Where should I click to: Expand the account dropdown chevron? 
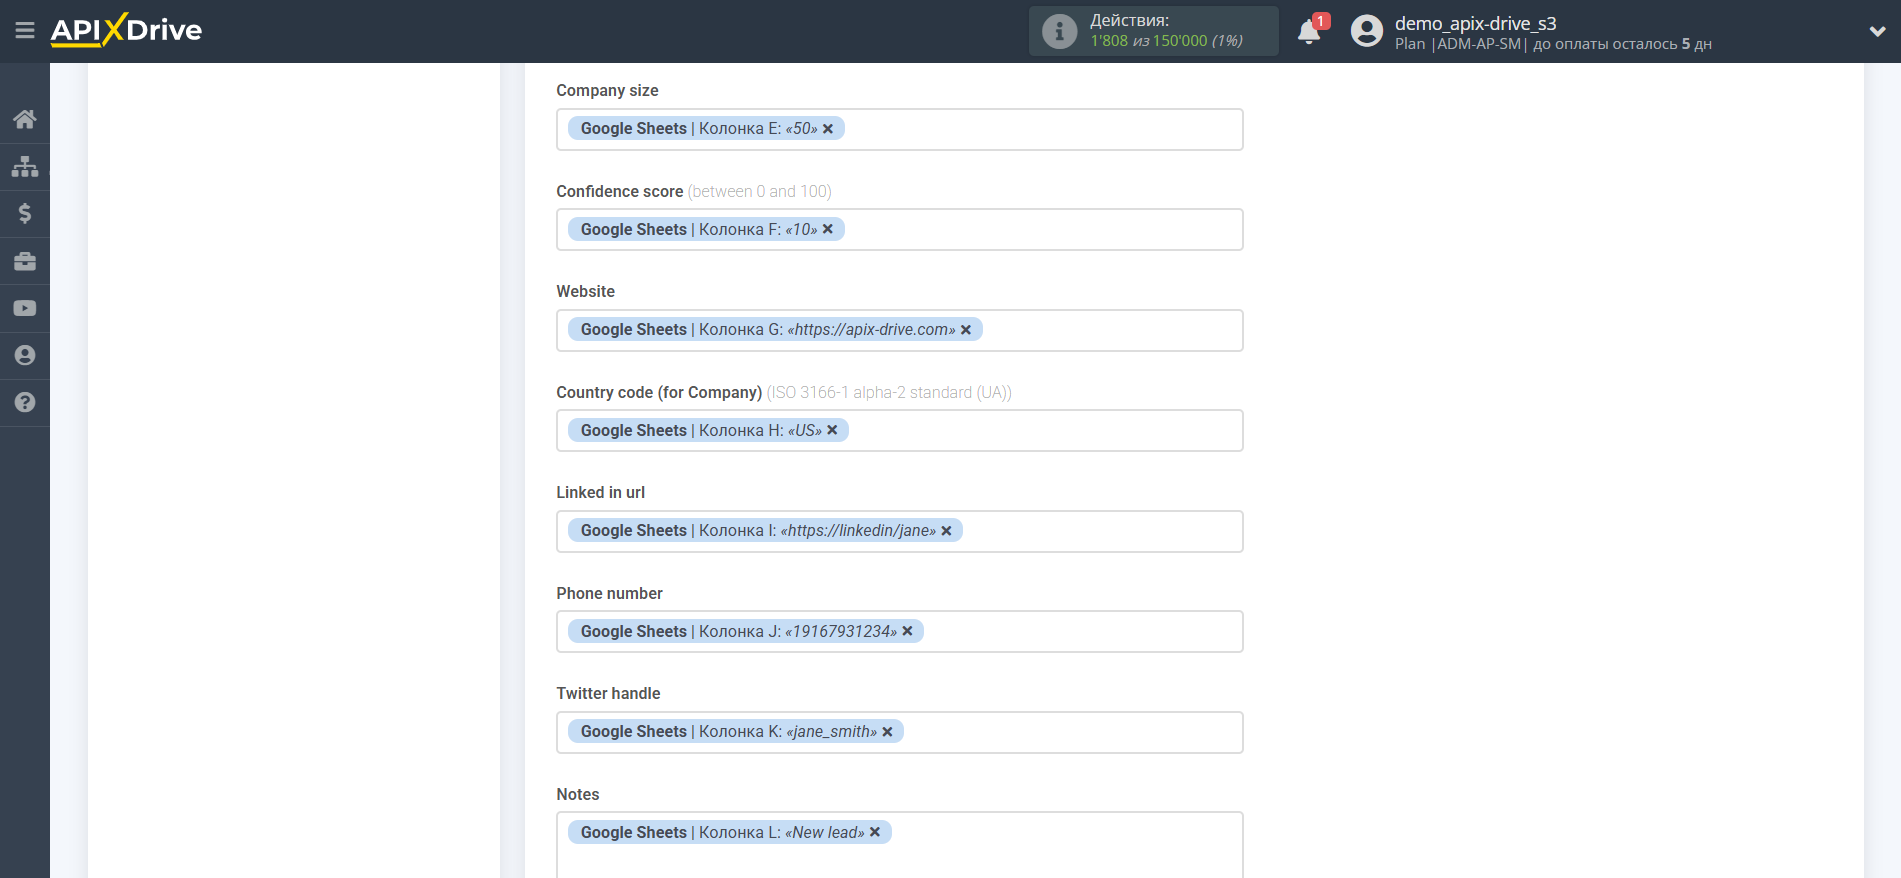click(x=1877, y=31)
